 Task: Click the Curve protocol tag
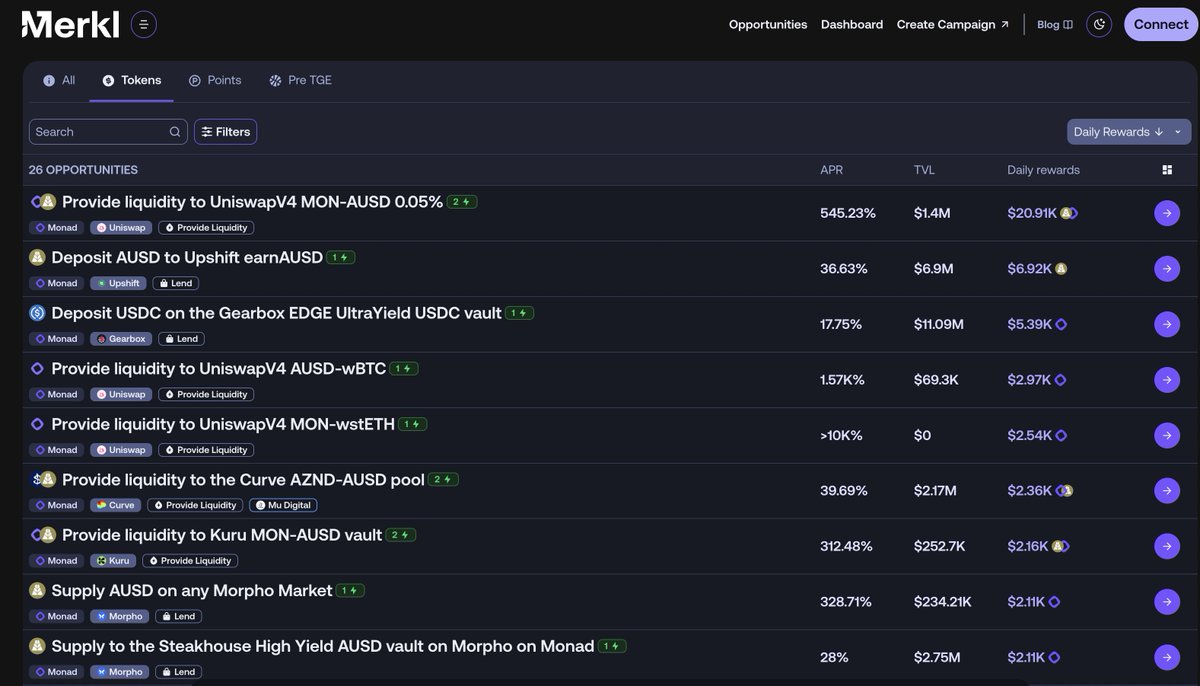(115, 505)
